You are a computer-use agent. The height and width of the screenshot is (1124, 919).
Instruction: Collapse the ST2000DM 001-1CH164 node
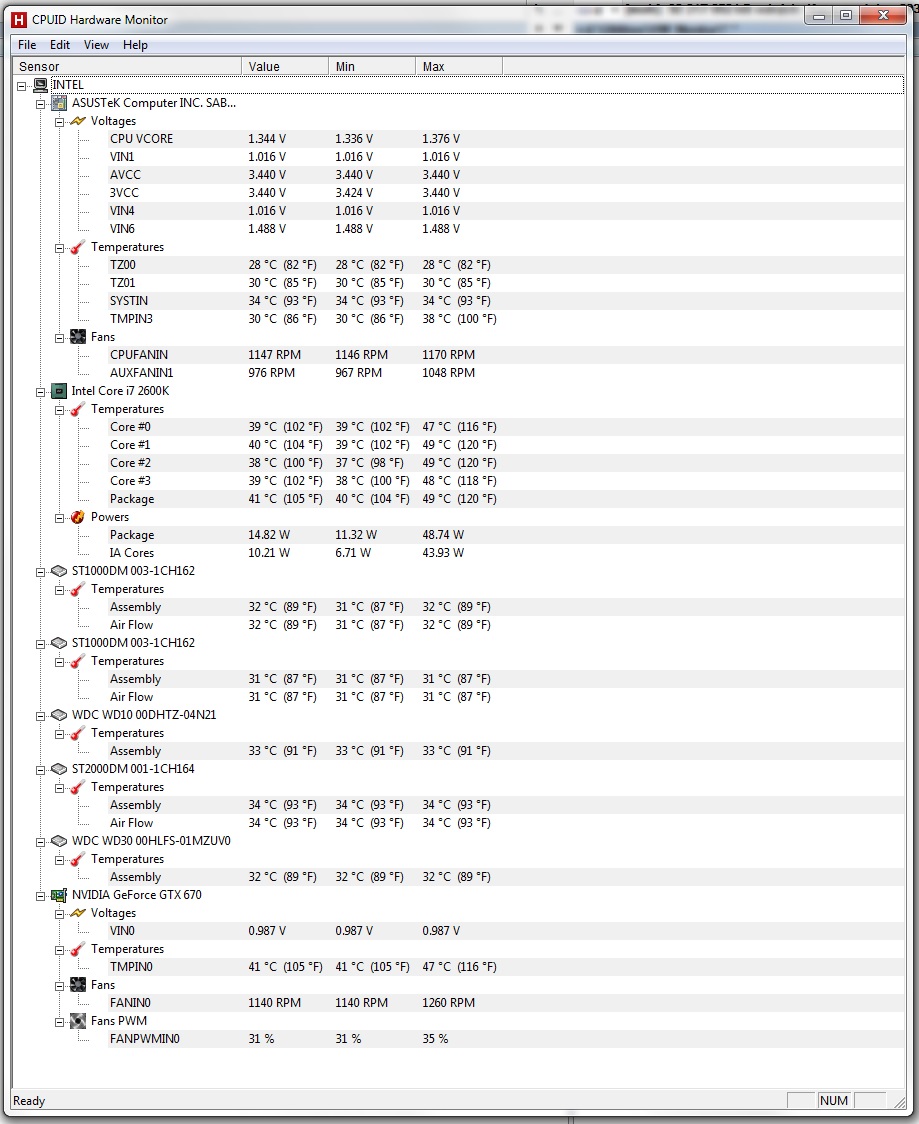click(x=41, y=769)
